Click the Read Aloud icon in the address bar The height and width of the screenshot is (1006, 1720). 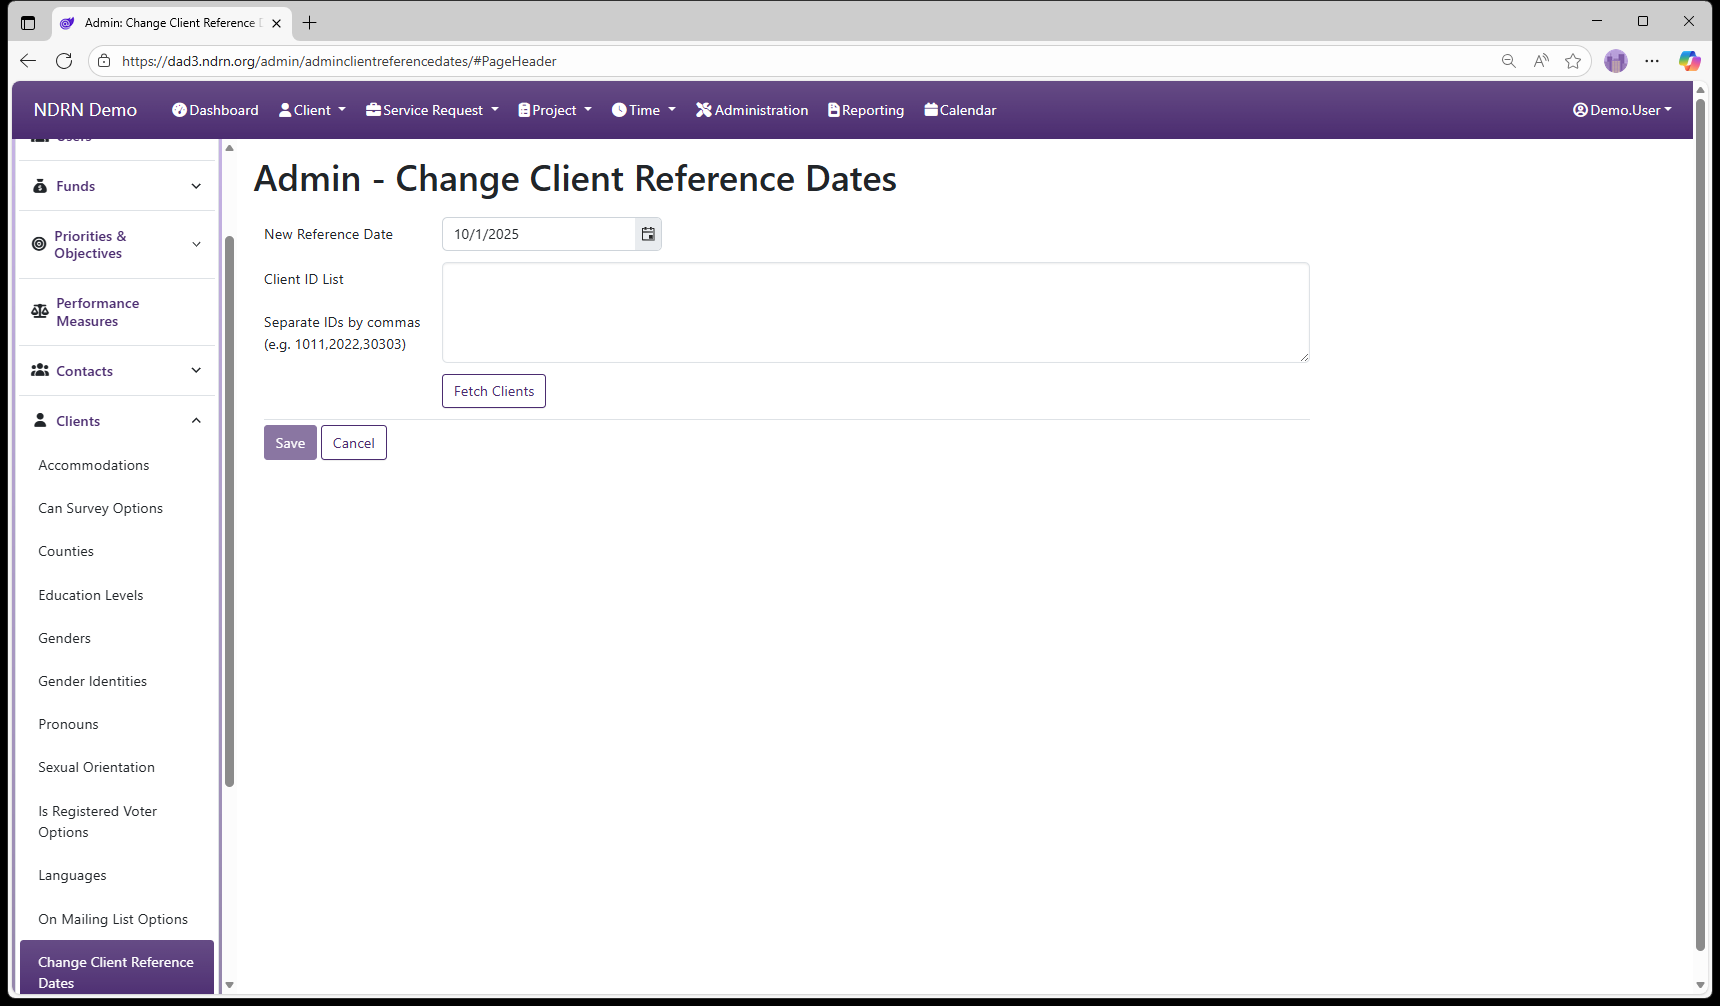point(1541,61)
